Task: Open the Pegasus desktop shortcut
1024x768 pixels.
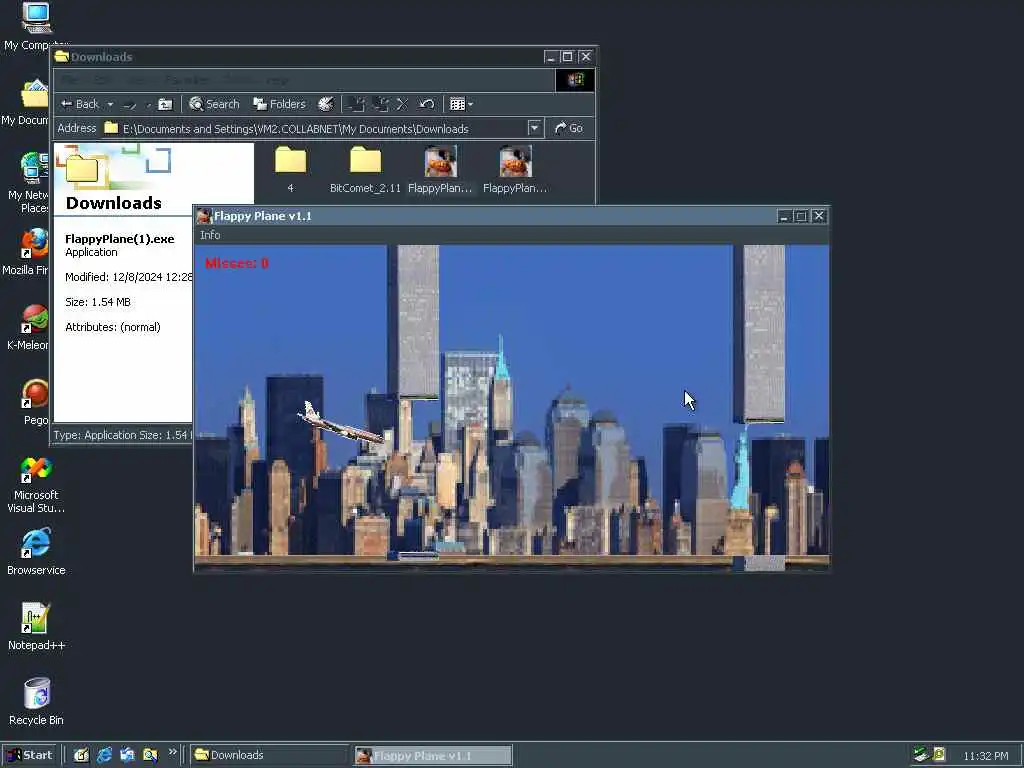Action: [35, 402]
